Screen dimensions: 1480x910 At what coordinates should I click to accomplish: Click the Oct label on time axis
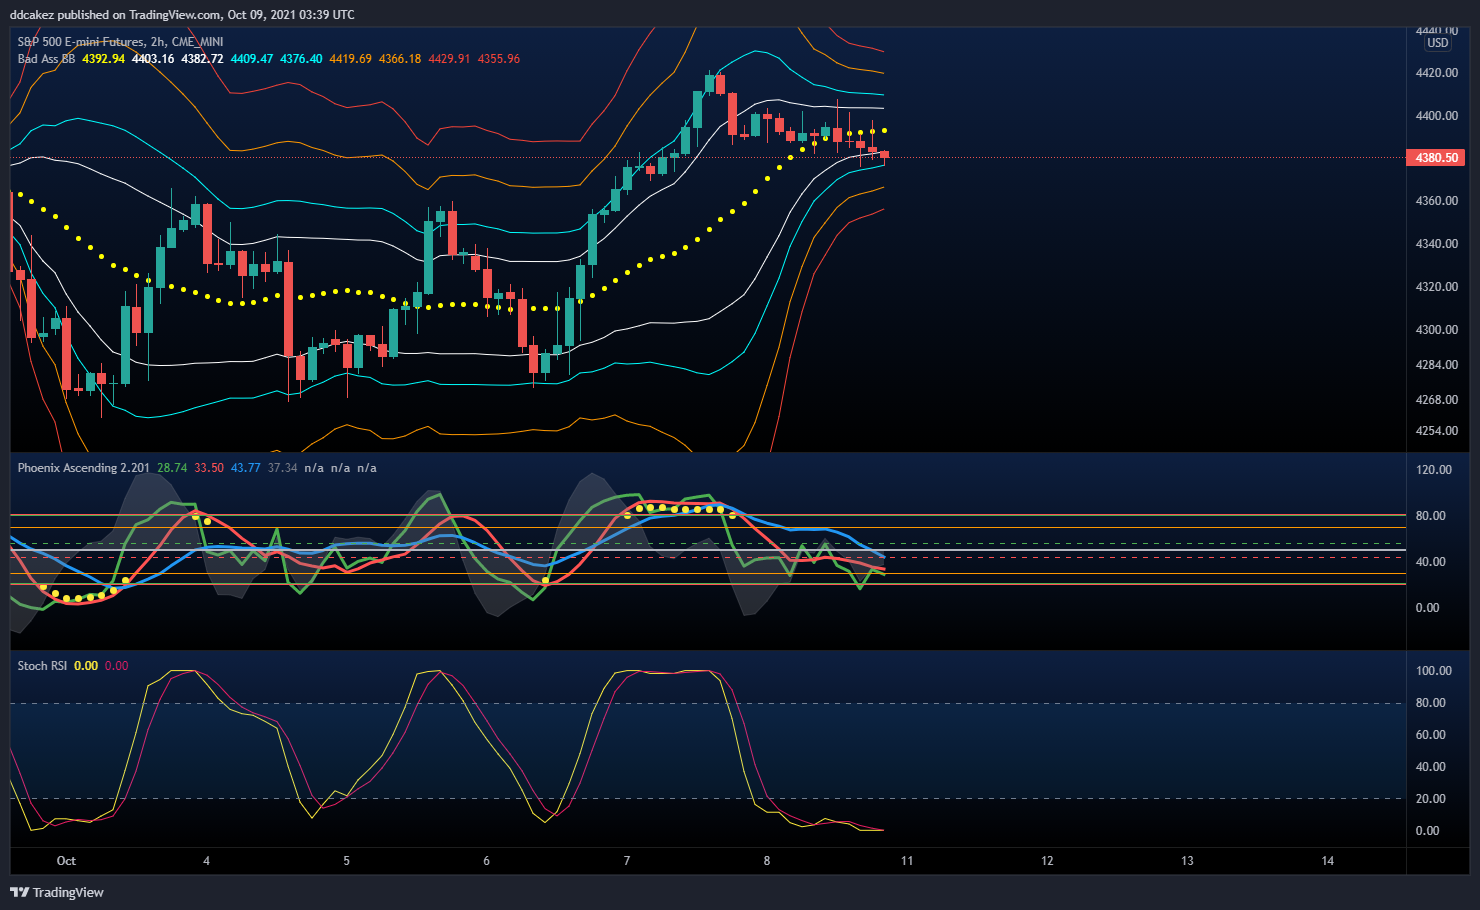coord(66,861)
